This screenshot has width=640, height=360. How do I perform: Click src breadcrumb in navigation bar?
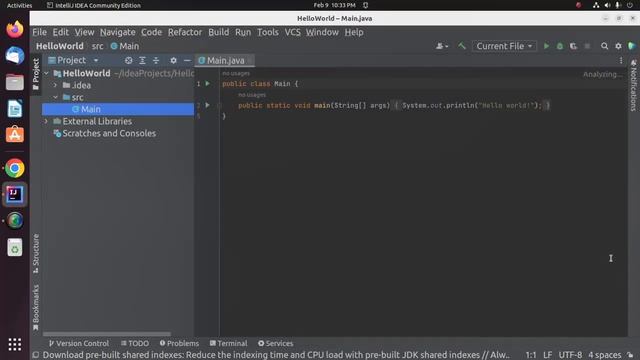tap(98, 46)
